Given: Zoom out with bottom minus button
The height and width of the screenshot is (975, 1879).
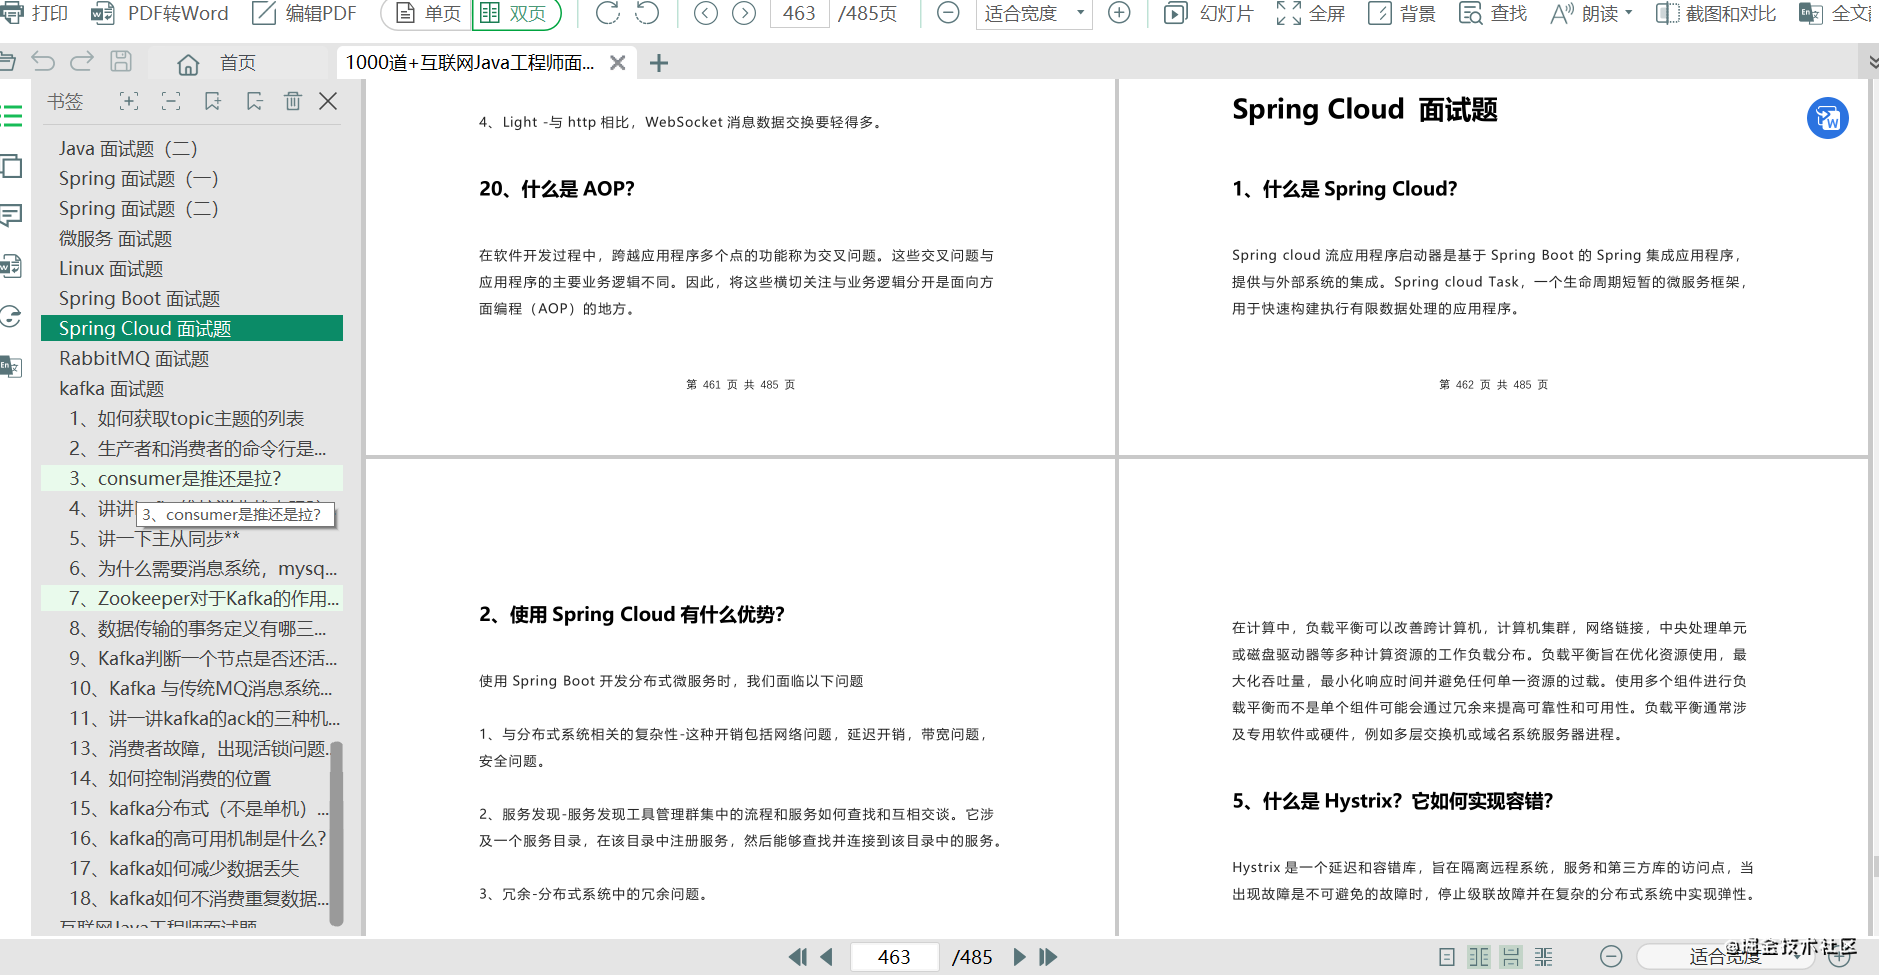Looking at the screenshot, I should pos(1611,957).
